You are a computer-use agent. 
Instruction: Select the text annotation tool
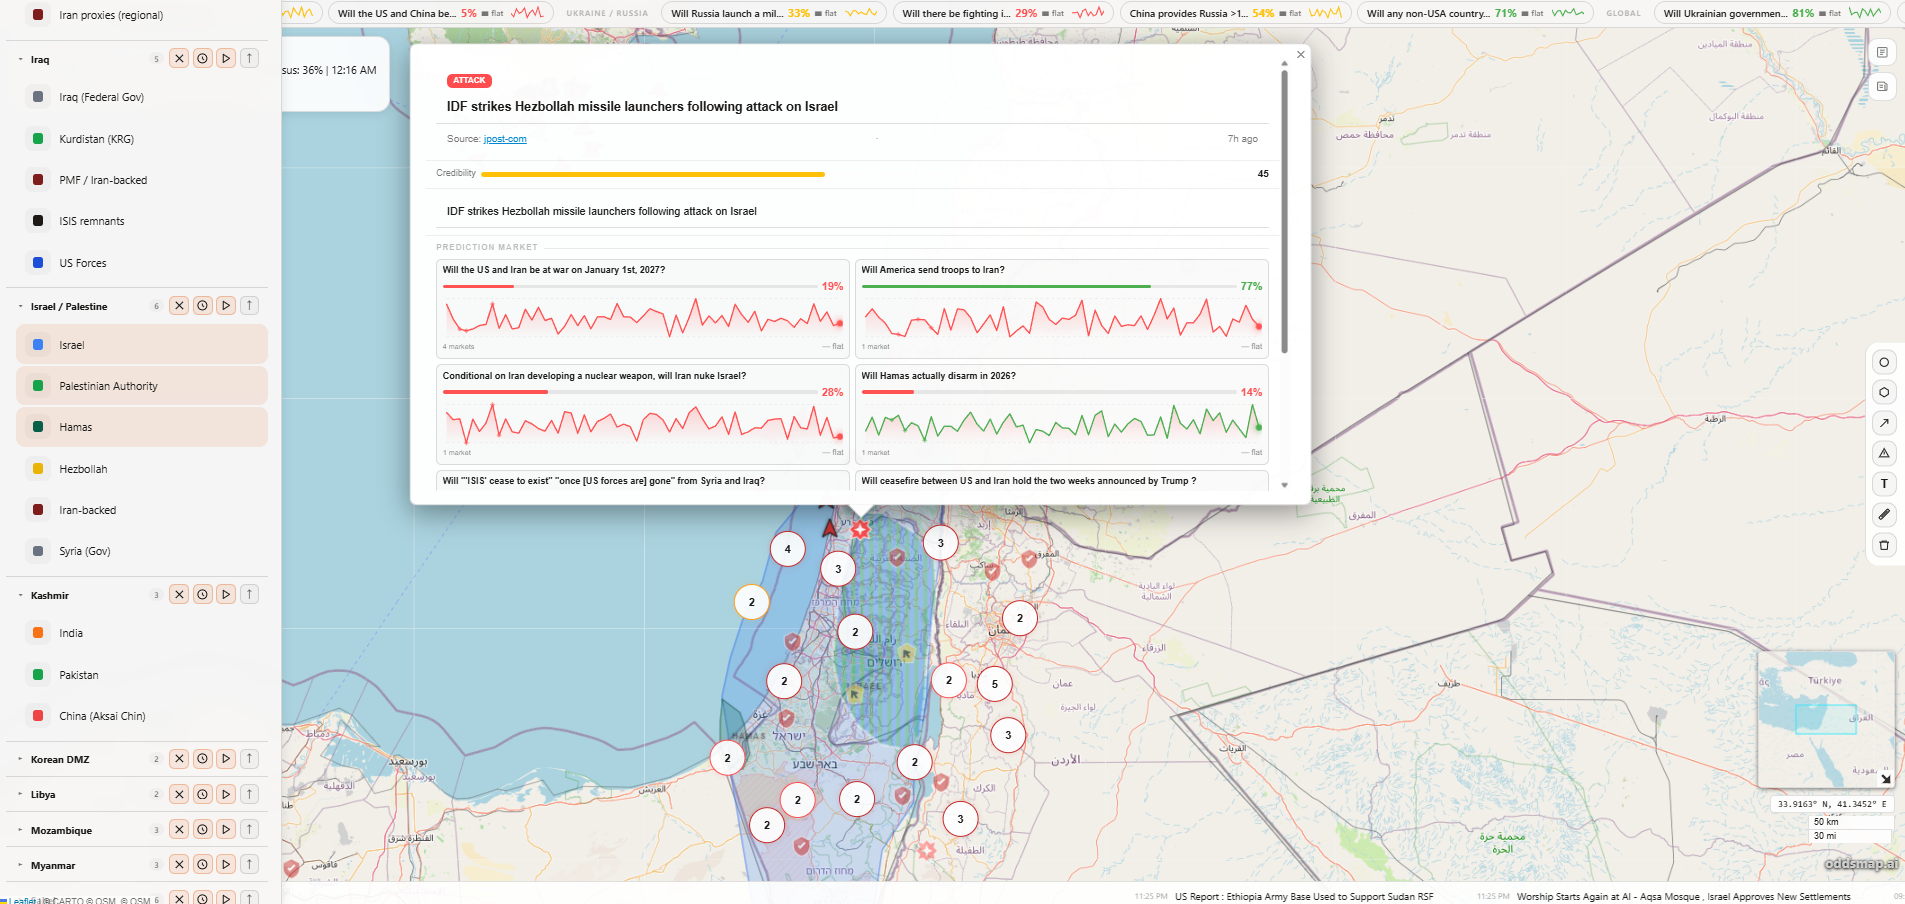click(x=1884, y=484)
